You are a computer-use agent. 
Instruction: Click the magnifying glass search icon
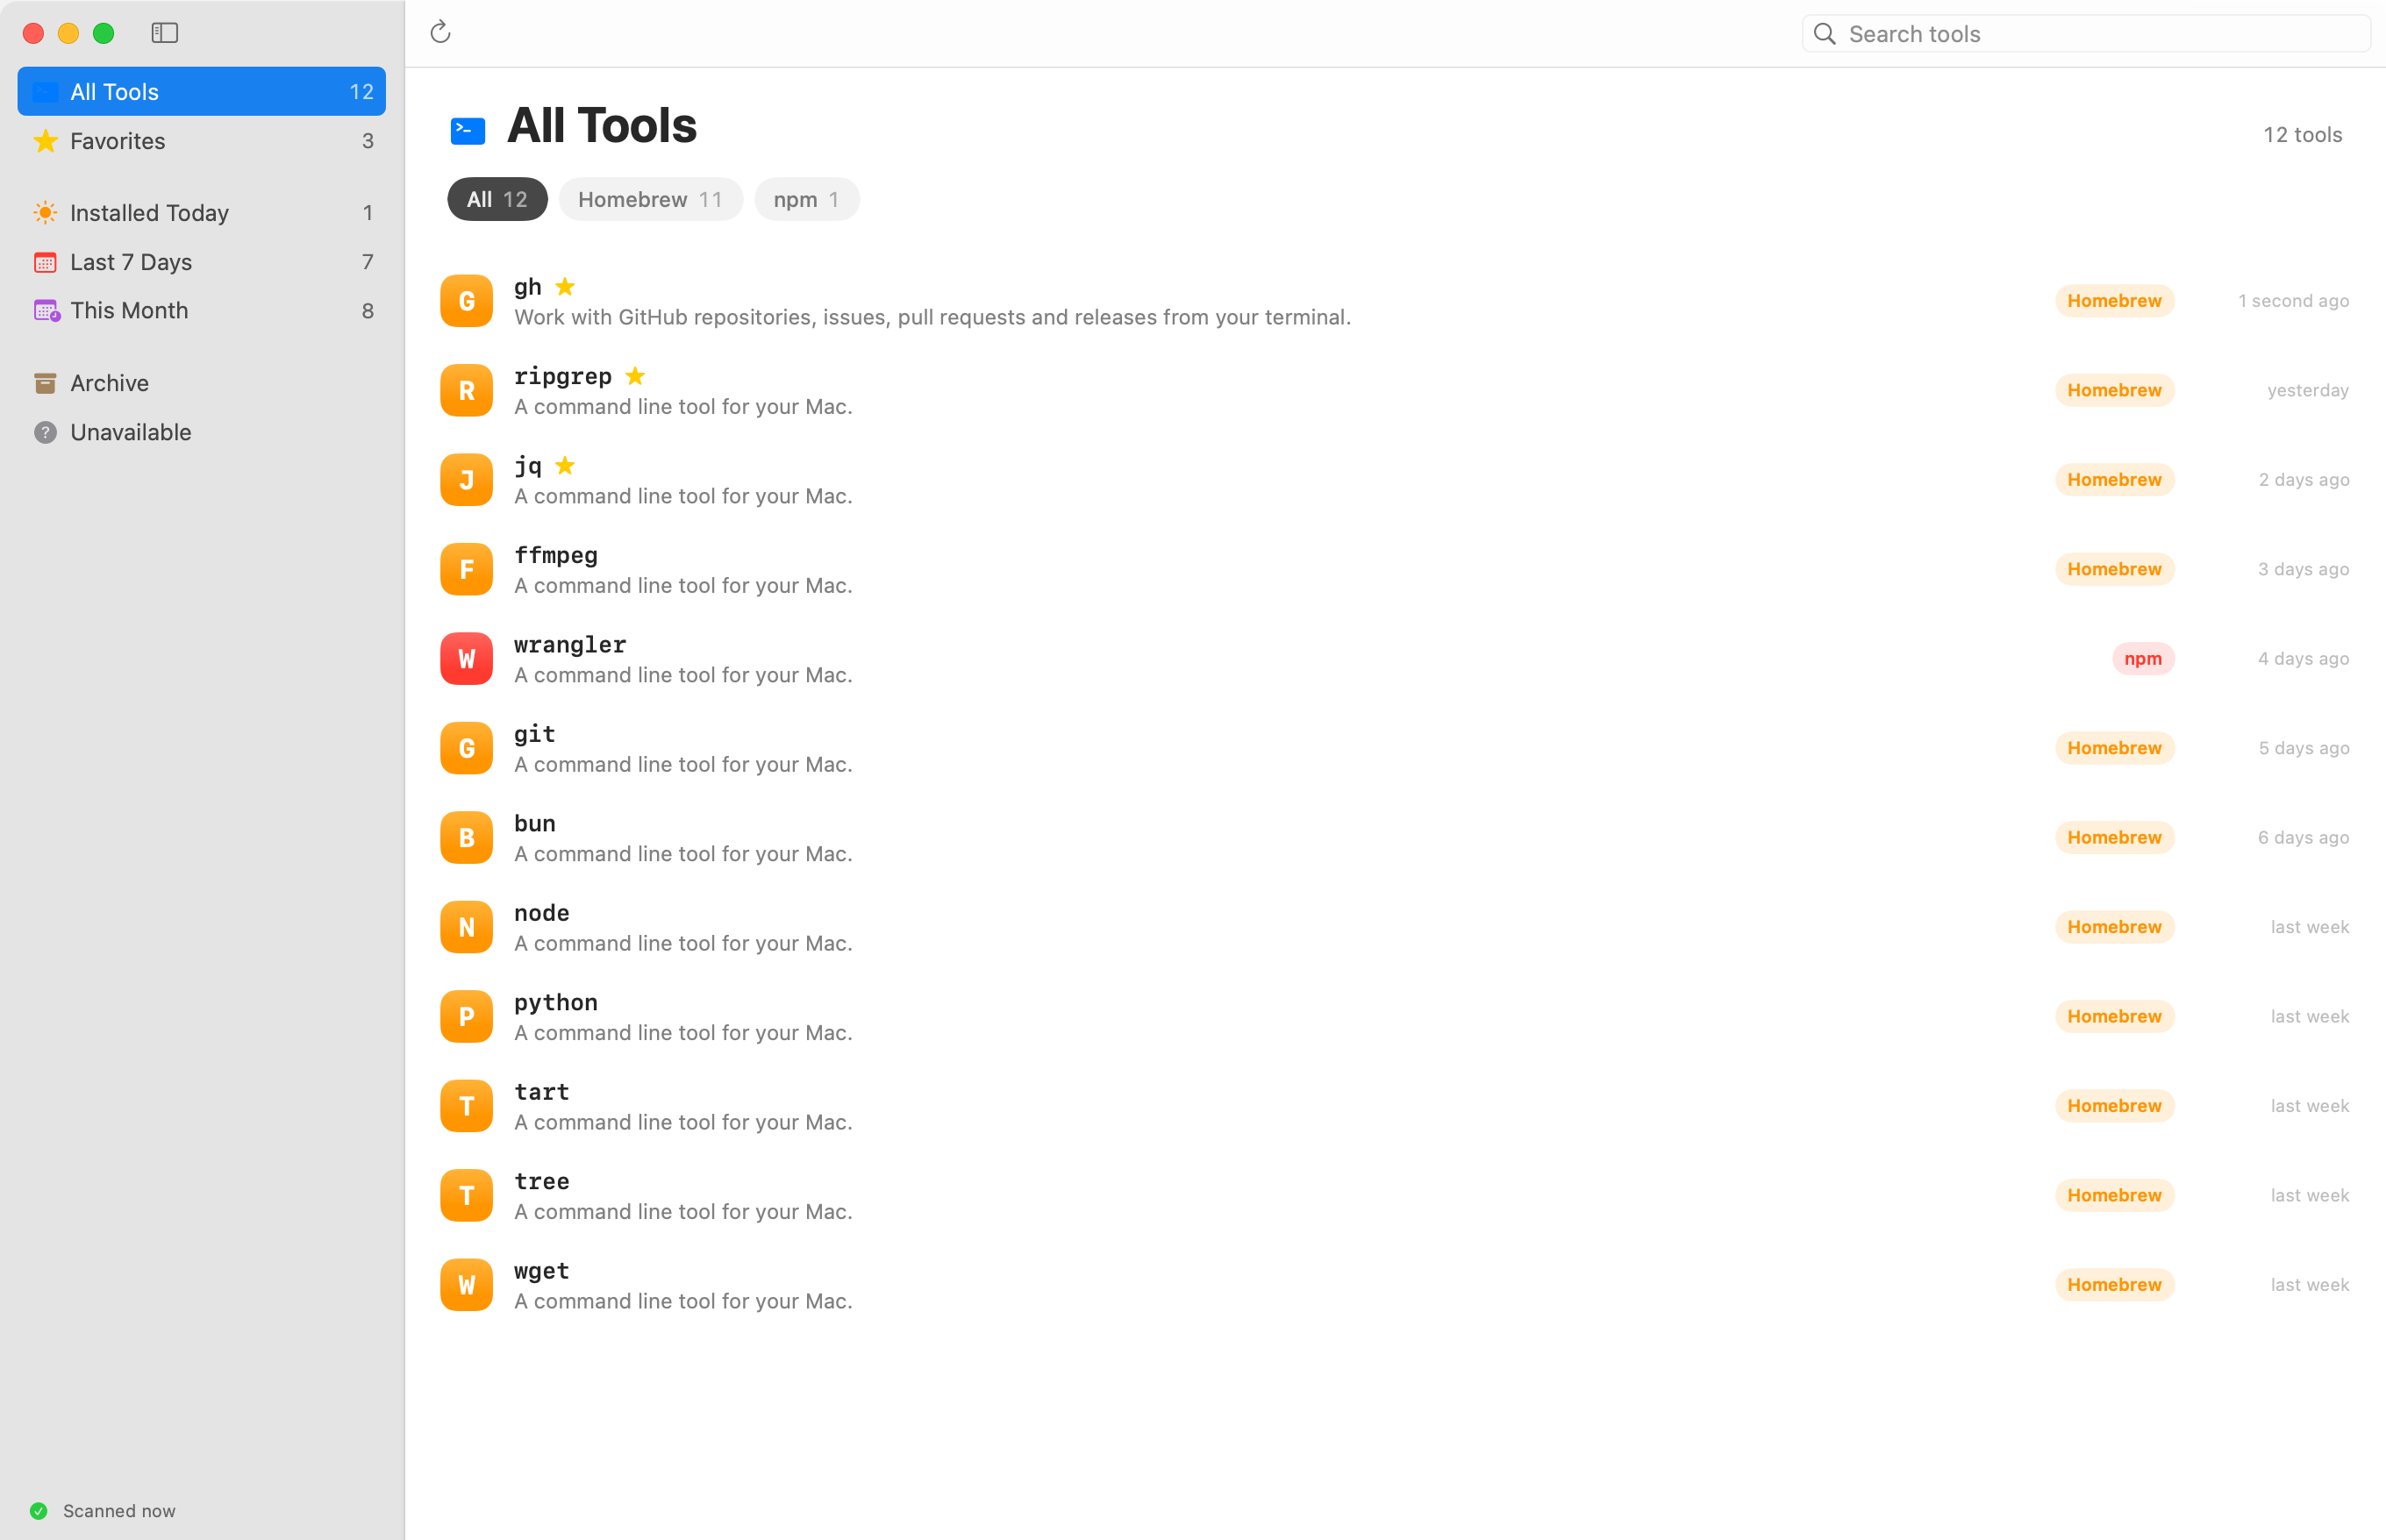tap(1825, 34)
